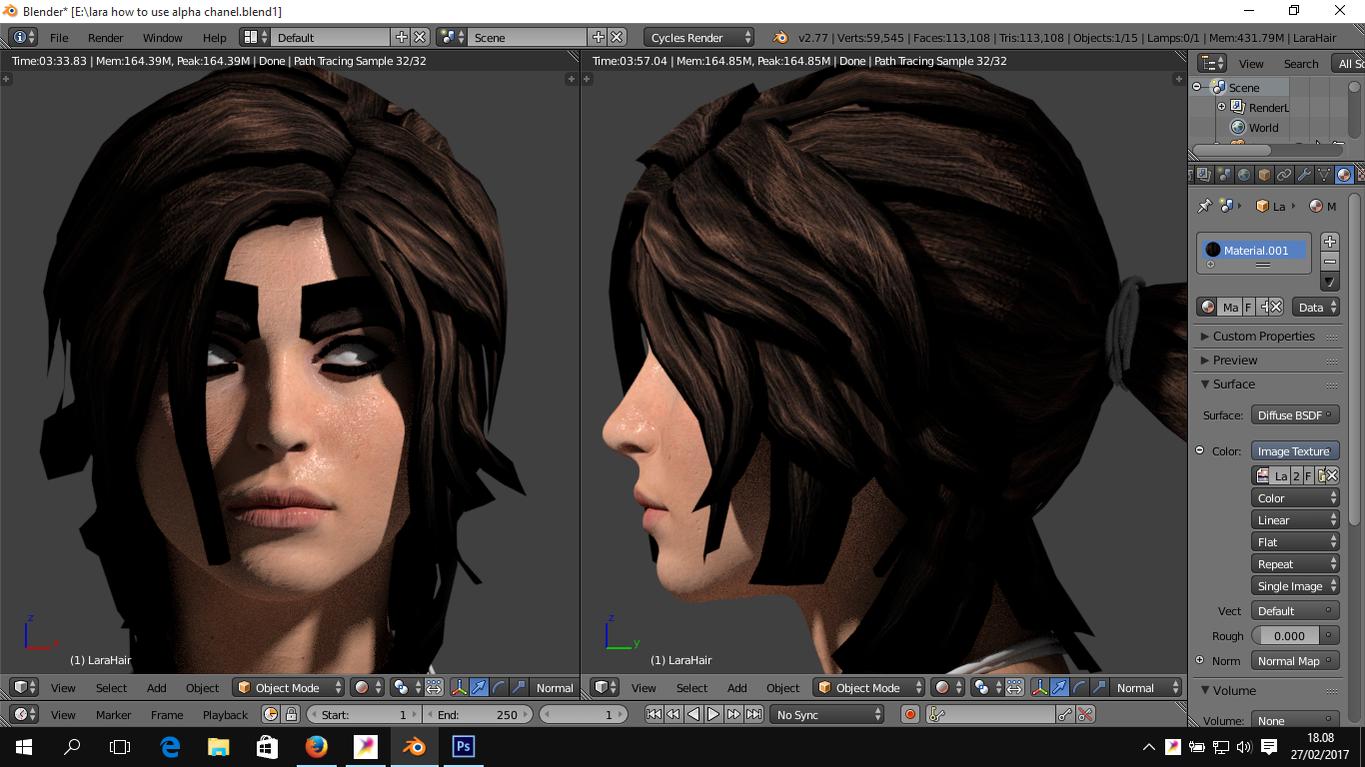This screenshot has width=1365, height=767.
Task: Open the mesh Data triangle properties tab
Action: click(1324, 175)
